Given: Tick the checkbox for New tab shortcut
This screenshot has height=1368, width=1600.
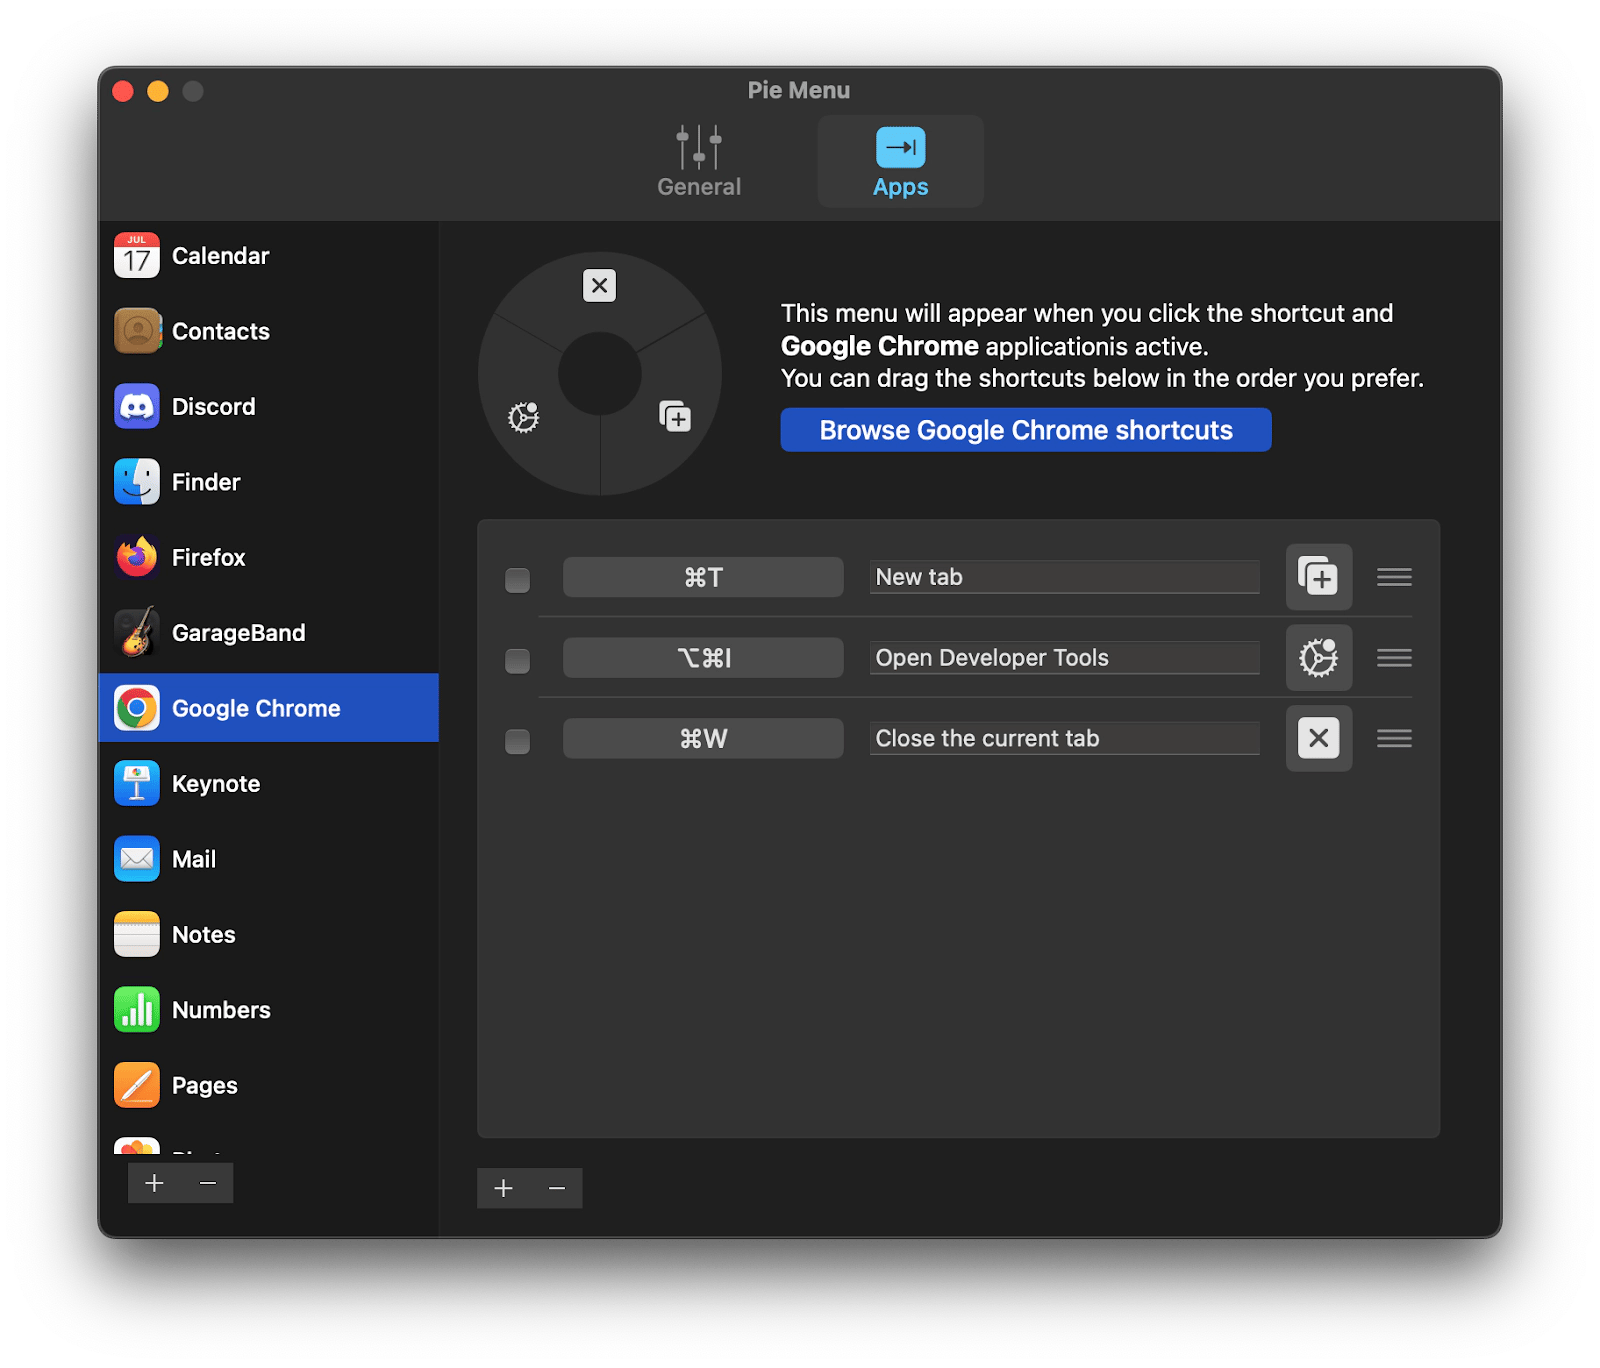Looking at the screenshot, I should [x=518, y=580].
